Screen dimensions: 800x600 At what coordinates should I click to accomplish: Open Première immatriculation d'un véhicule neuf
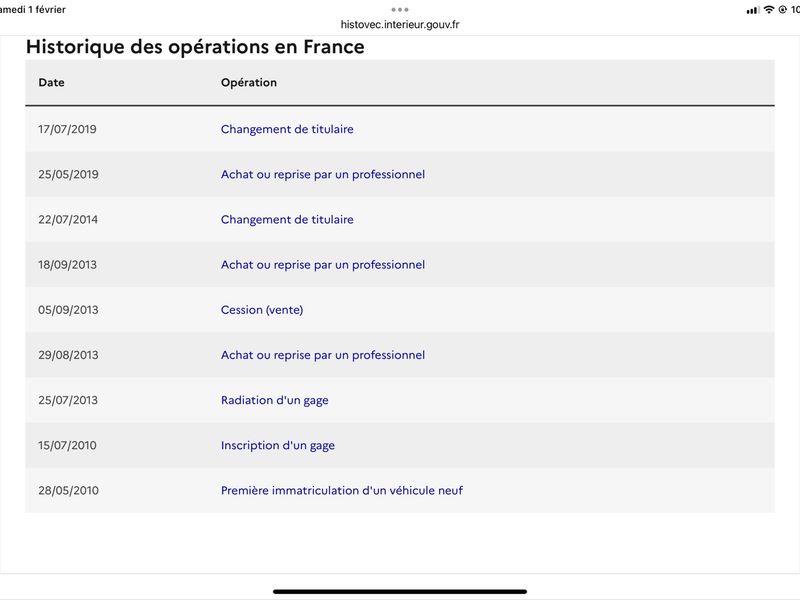pos(342,490)
